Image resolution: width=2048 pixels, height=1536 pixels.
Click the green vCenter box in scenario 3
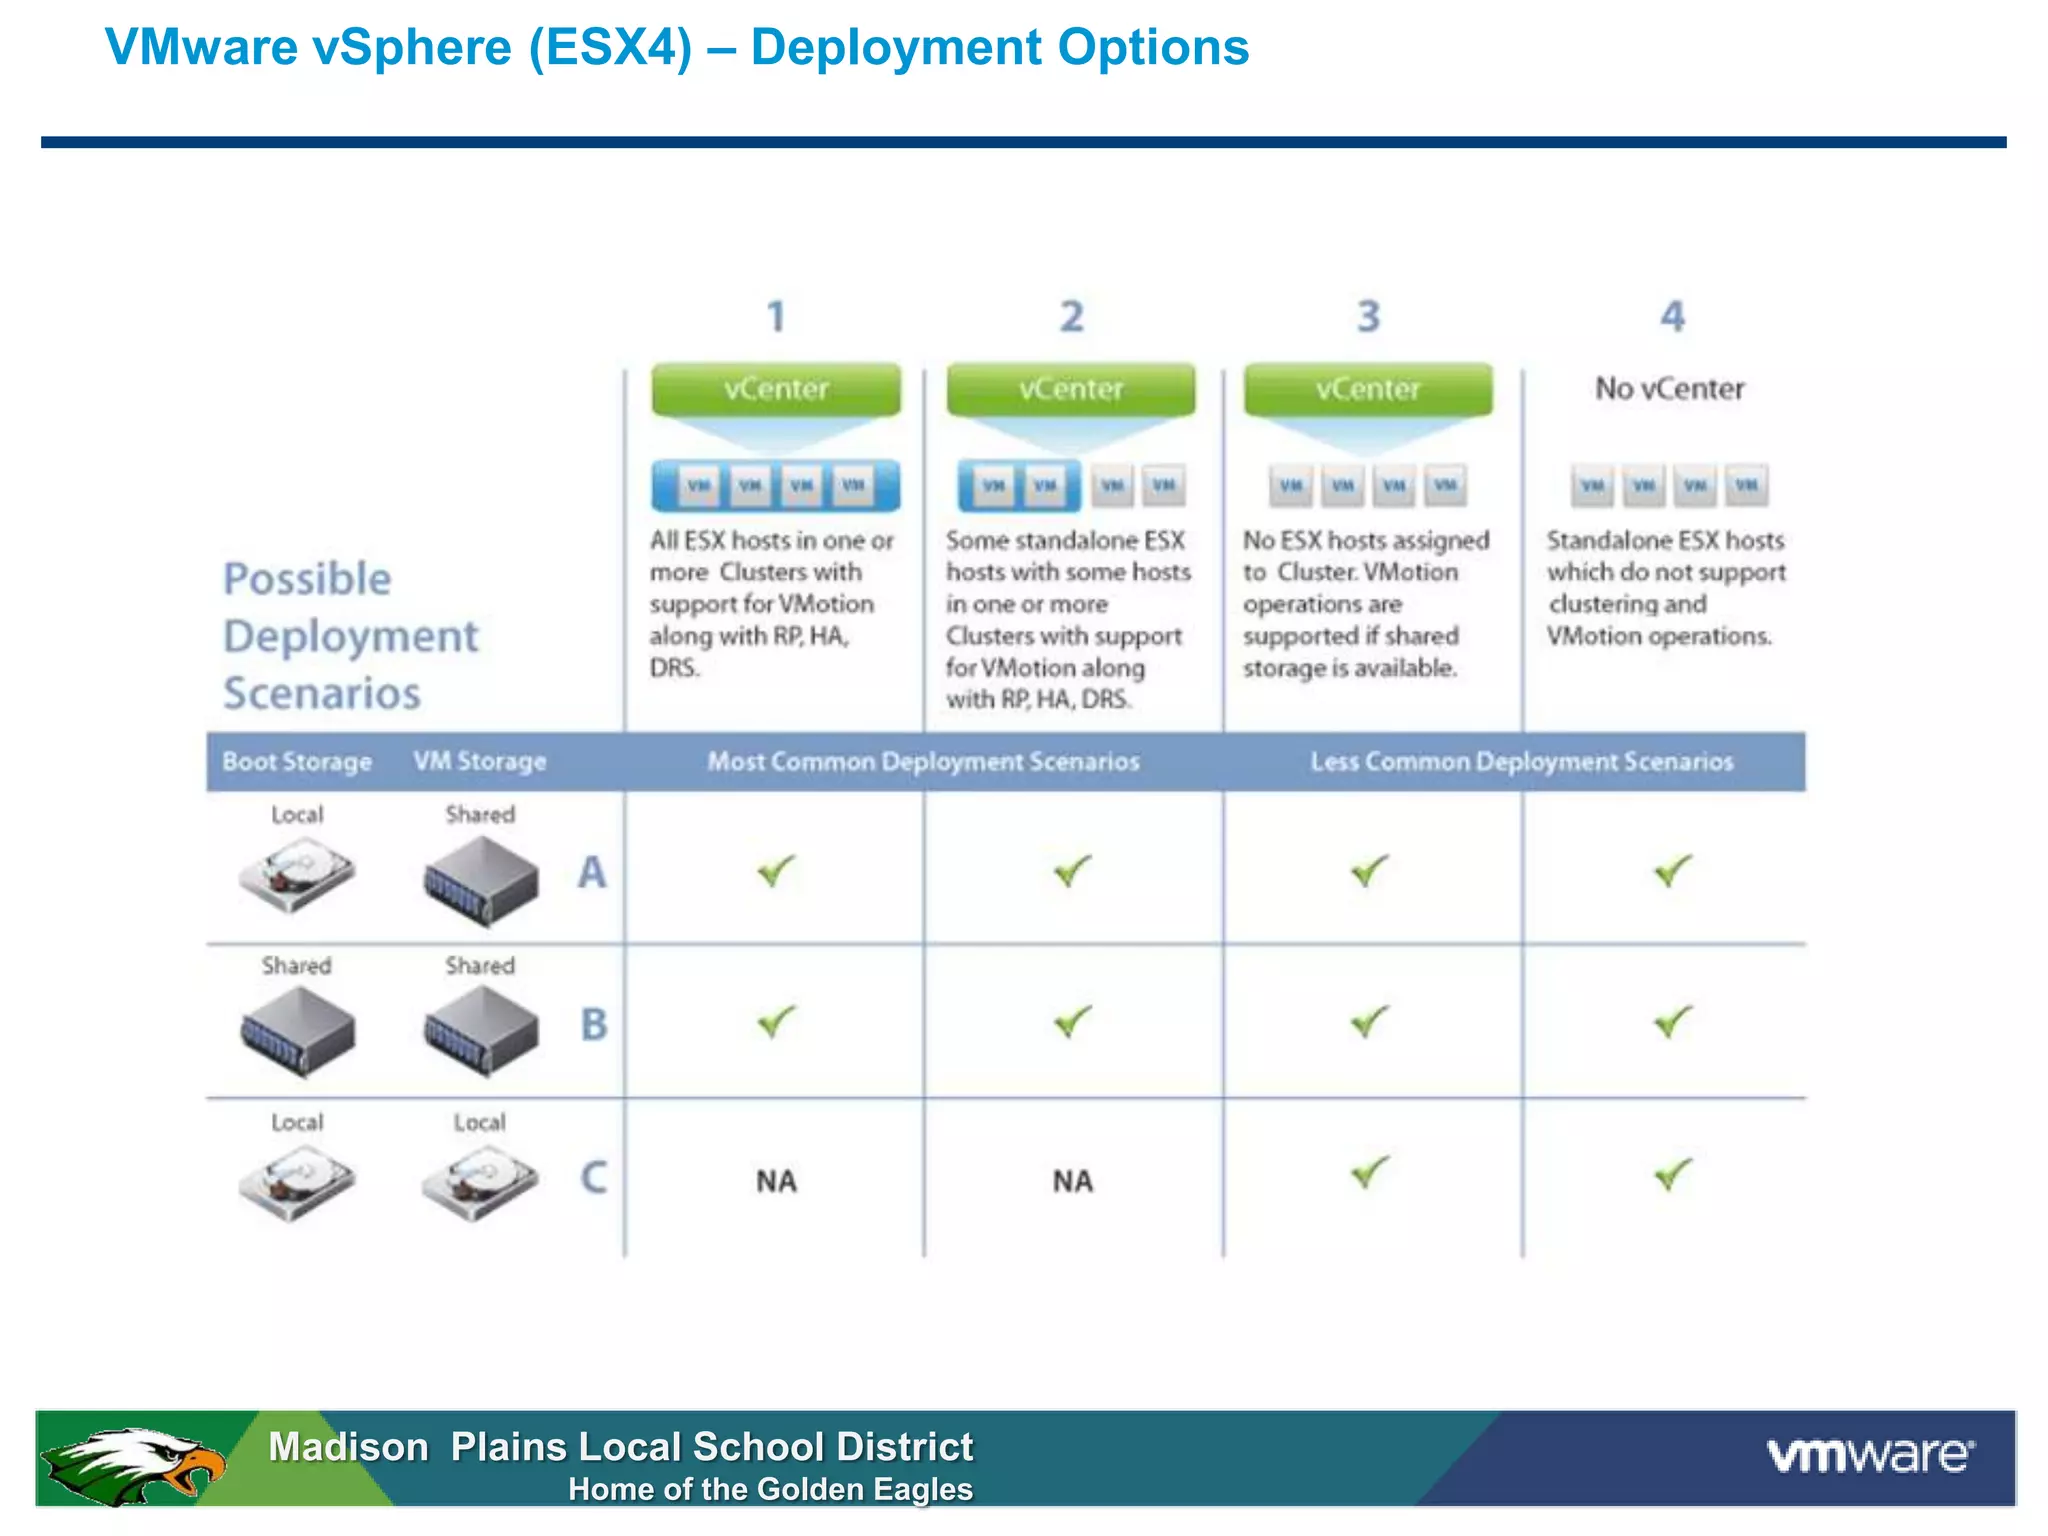point(1368,389)
